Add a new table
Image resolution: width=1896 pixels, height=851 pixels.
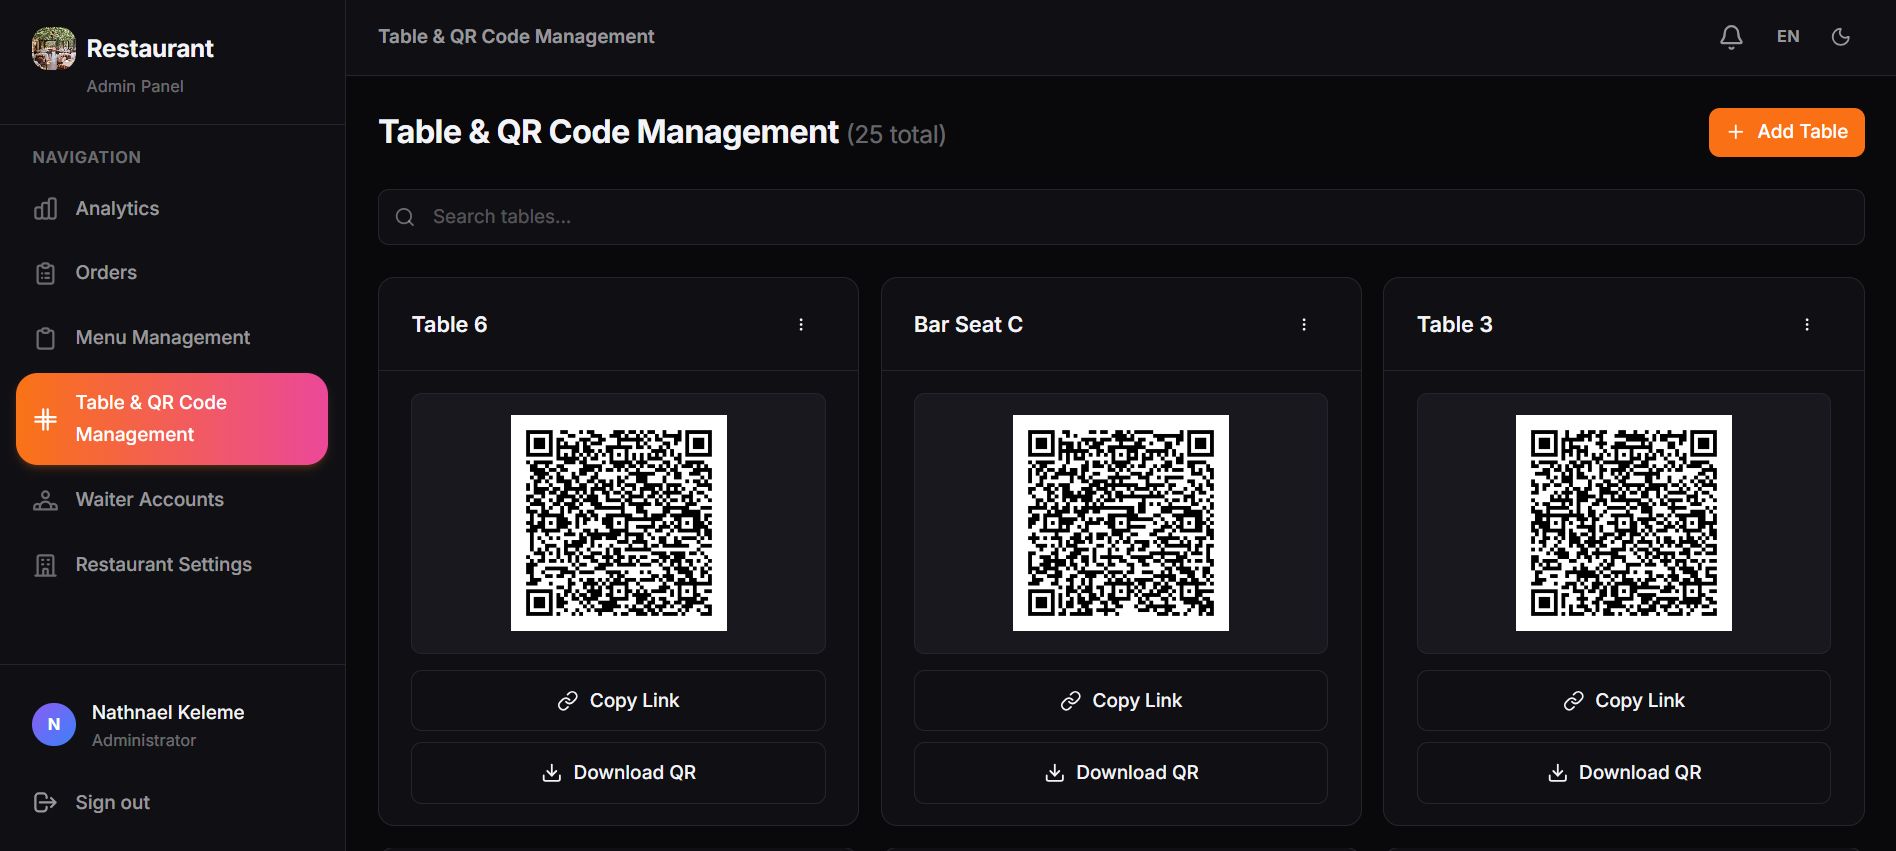[x=1786, y=132]
